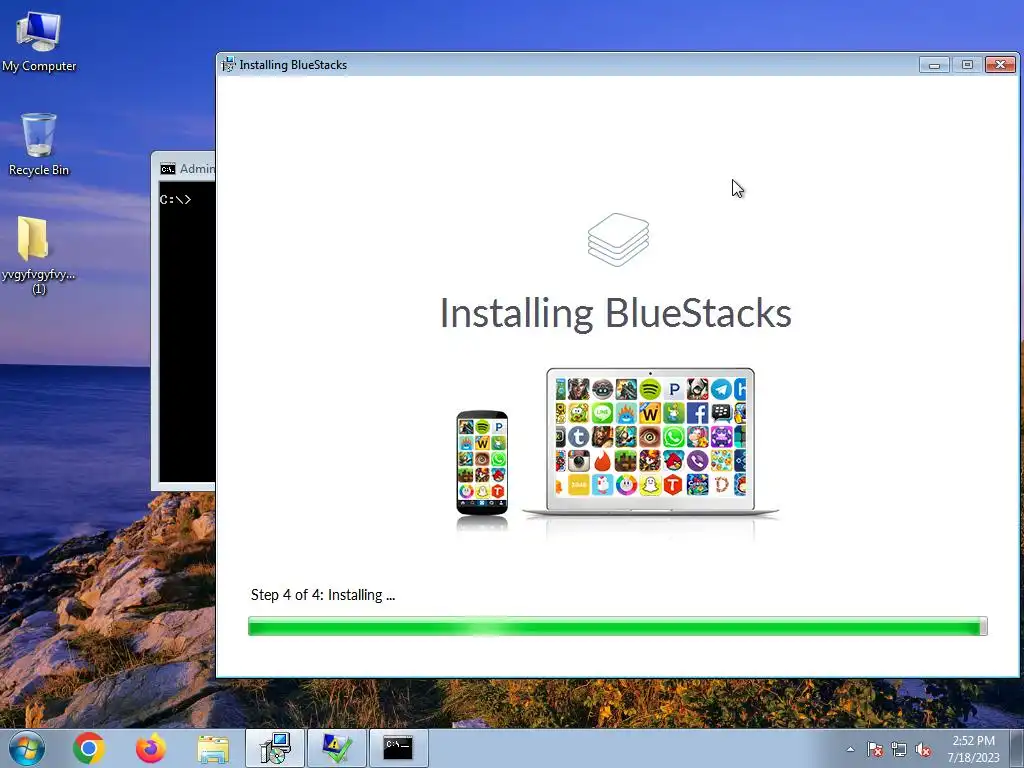Open the Windows Start menu orb

[x=27, y=748]
